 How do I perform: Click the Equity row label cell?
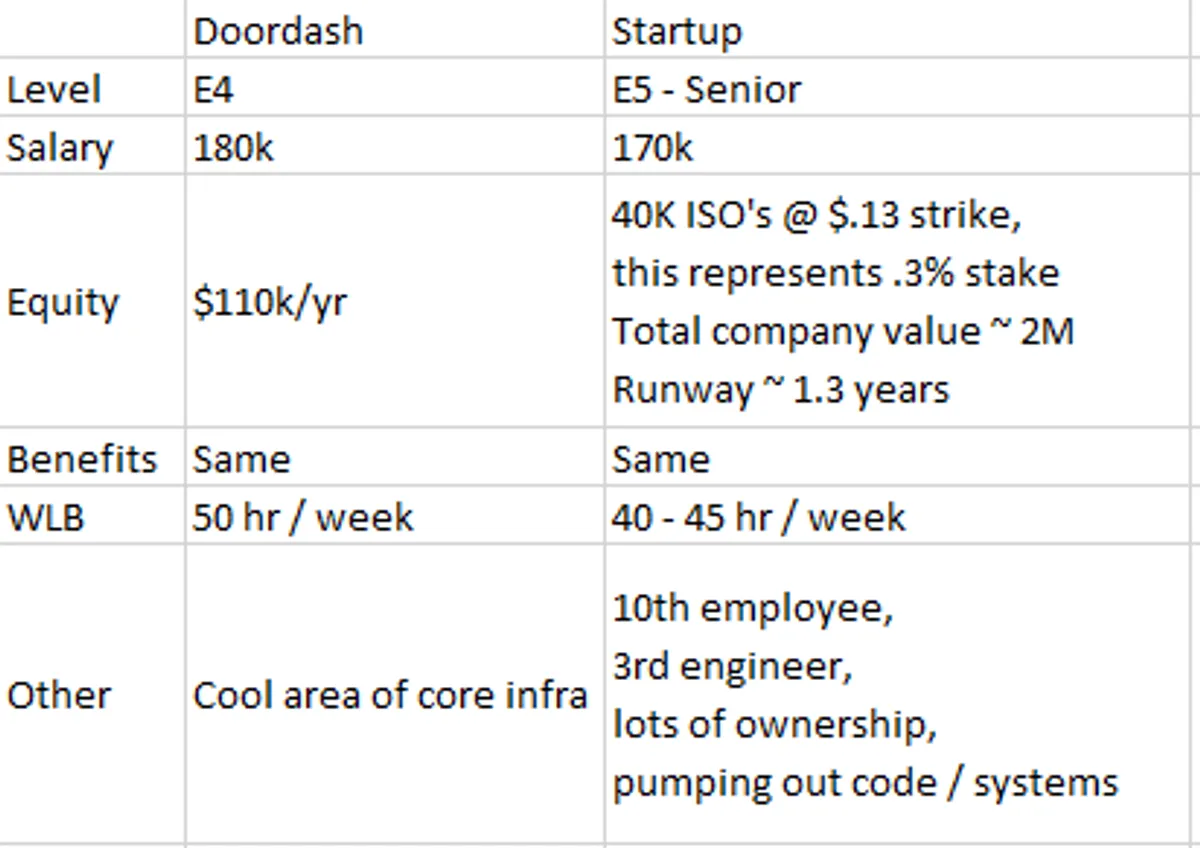point(62,302)
